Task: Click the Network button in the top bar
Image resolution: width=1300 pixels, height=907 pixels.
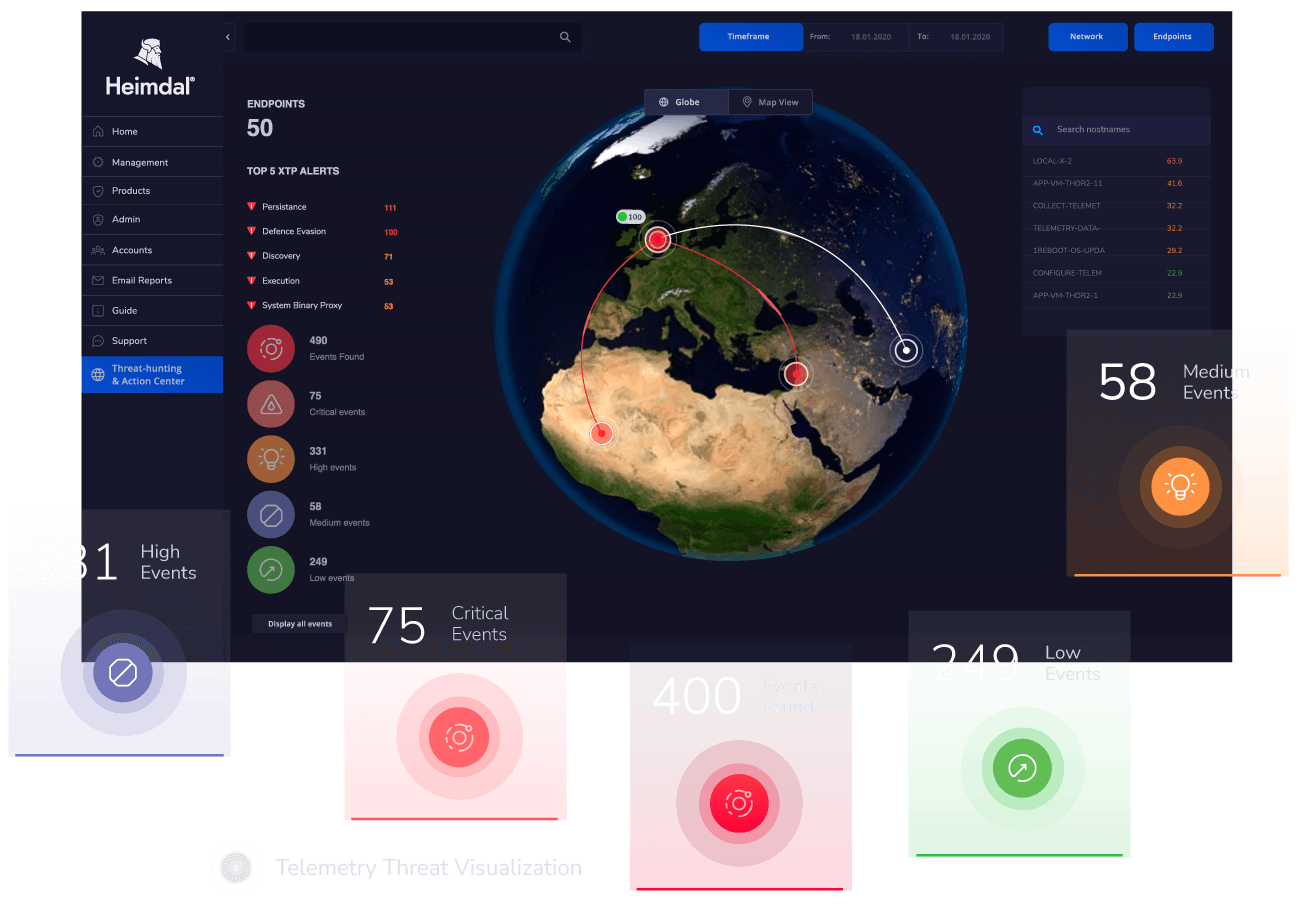Action: (1087, 36)
